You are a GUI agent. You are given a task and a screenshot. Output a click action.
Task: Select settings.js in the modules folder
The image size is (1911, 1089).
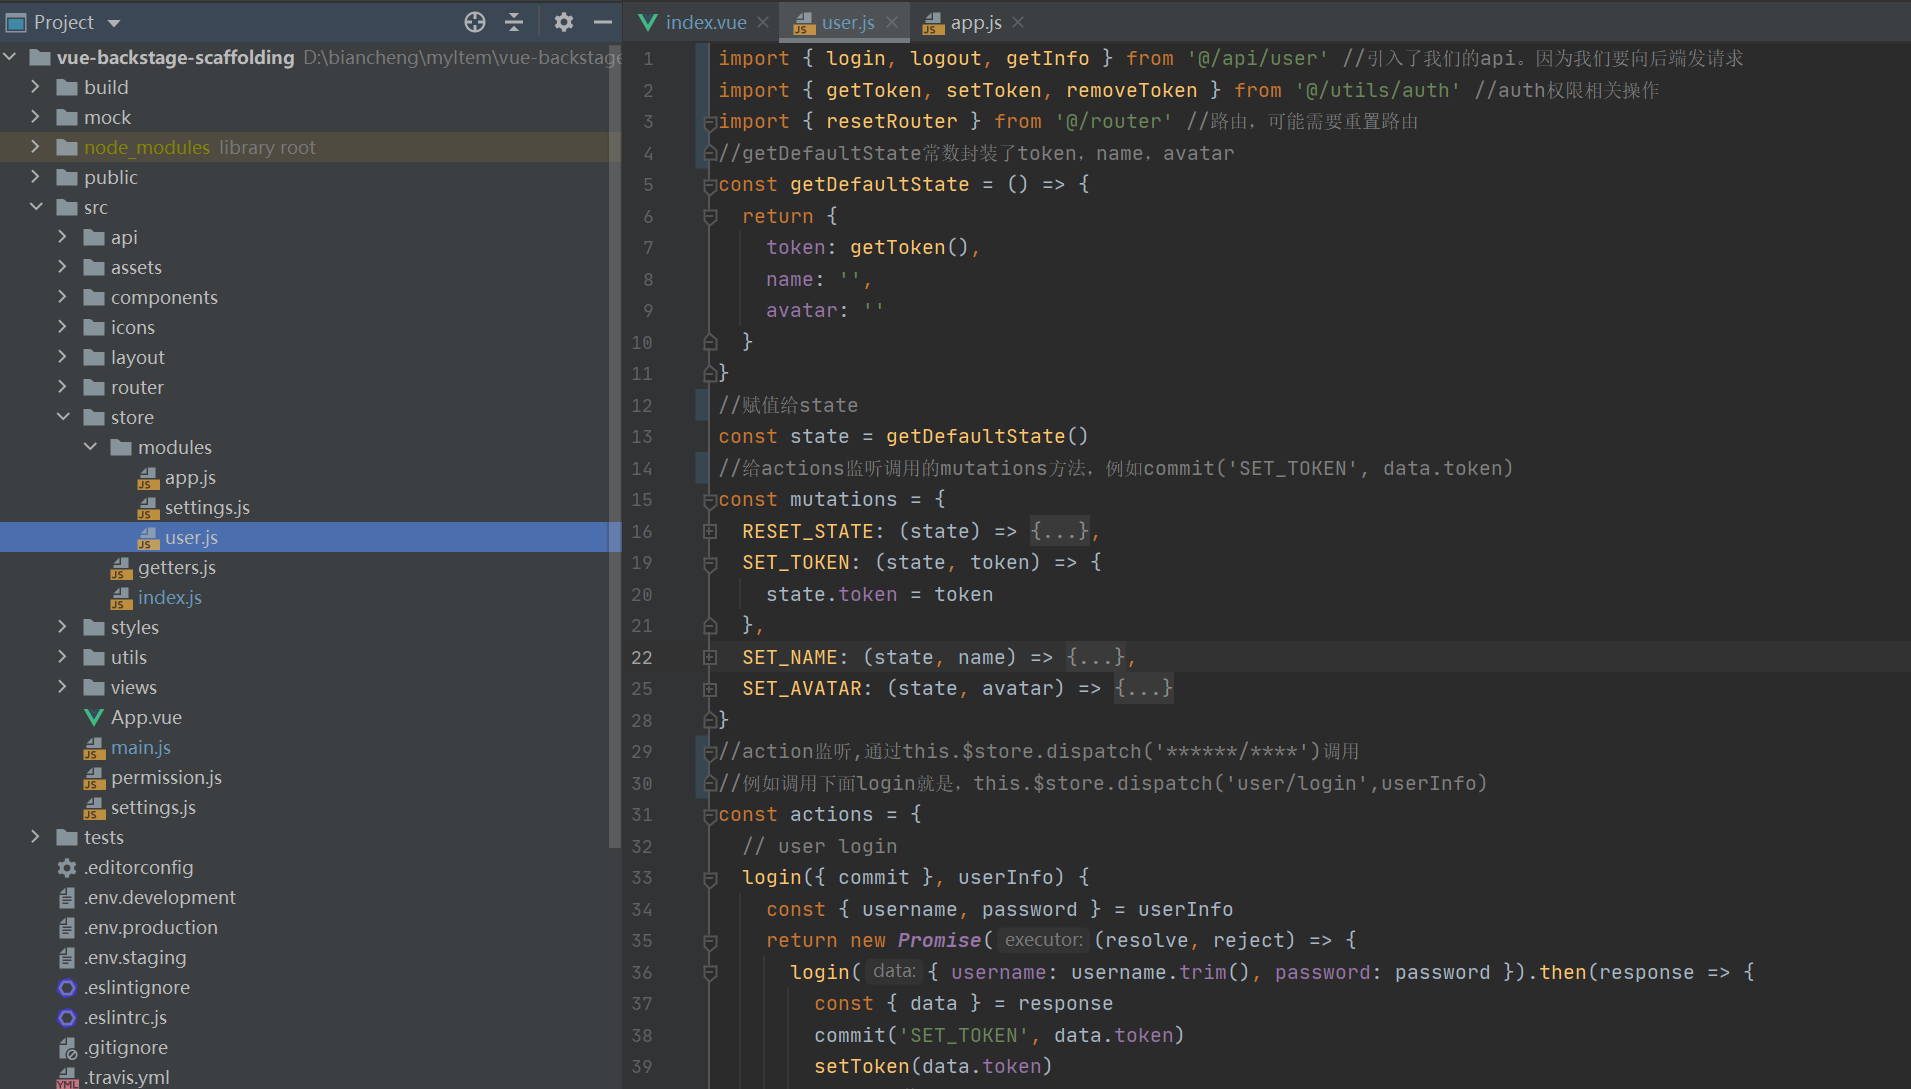(207, 507)
